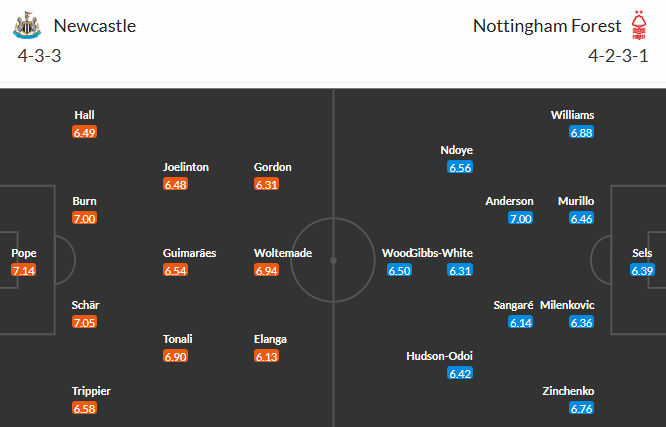Open Guimarães player name
The image size is (666, 427).
(189, 253)
